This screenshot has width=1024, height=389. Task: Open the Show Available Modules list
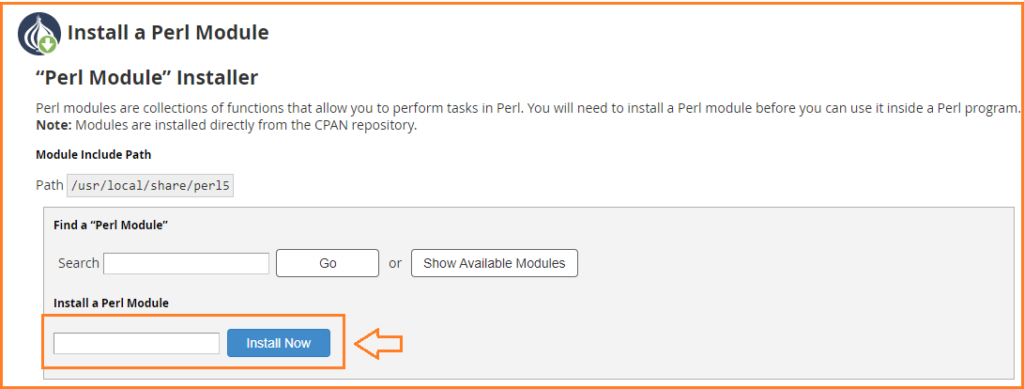(x=494, y=263)
